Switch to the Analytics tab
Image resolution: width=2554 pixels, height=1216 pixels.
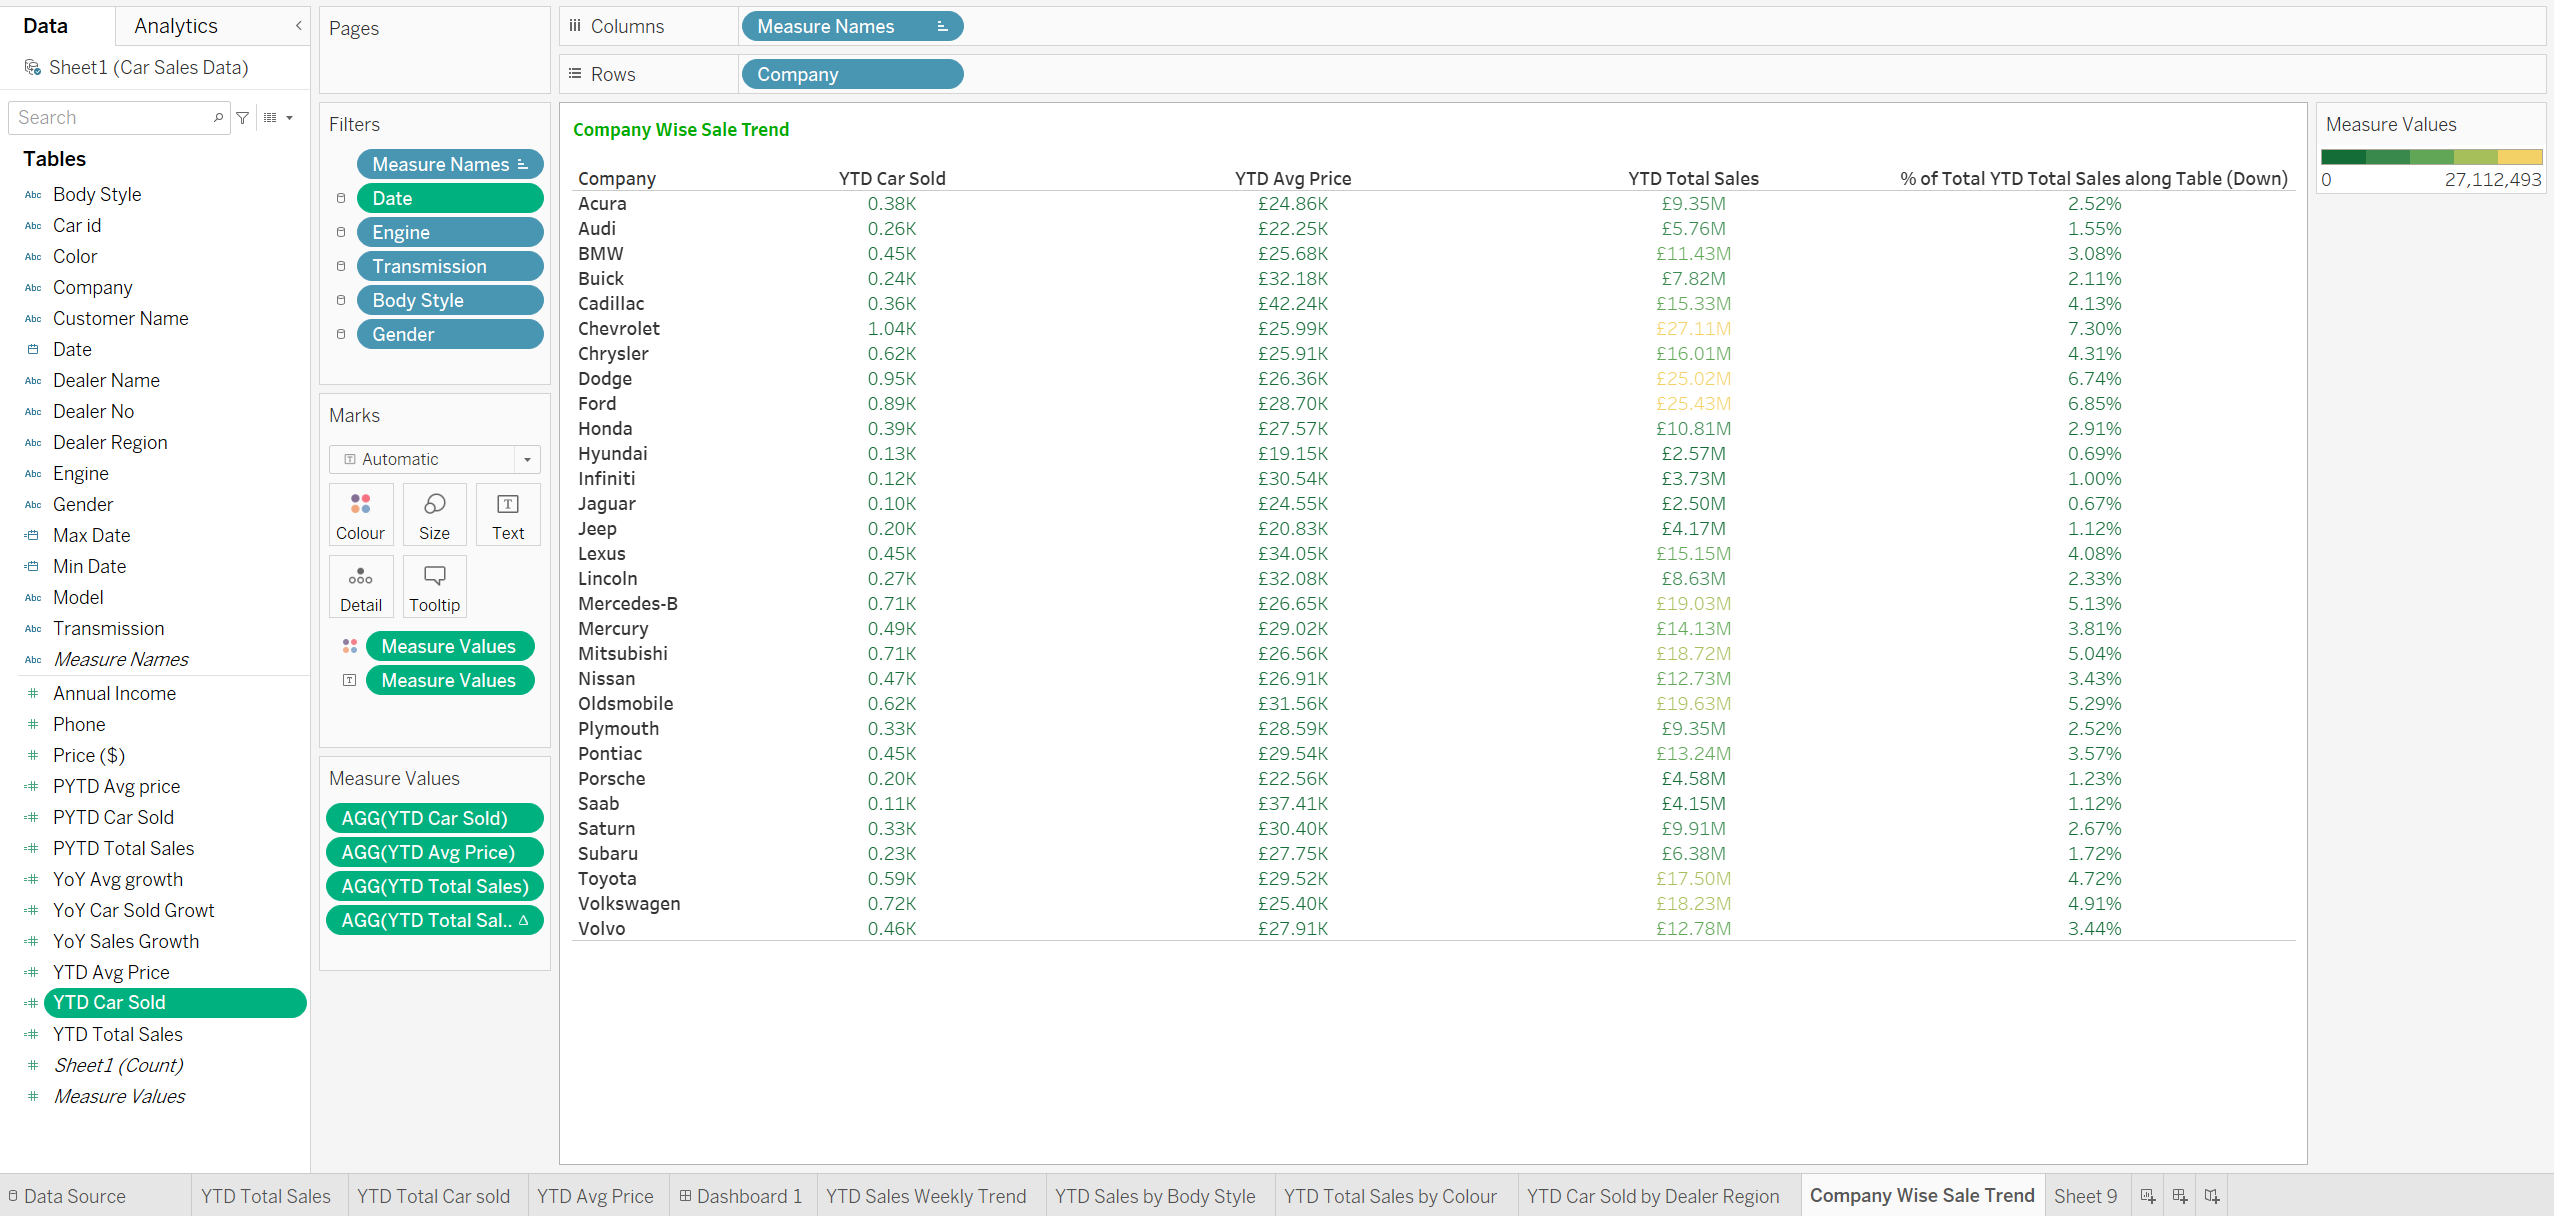click(x=176, y=26)
